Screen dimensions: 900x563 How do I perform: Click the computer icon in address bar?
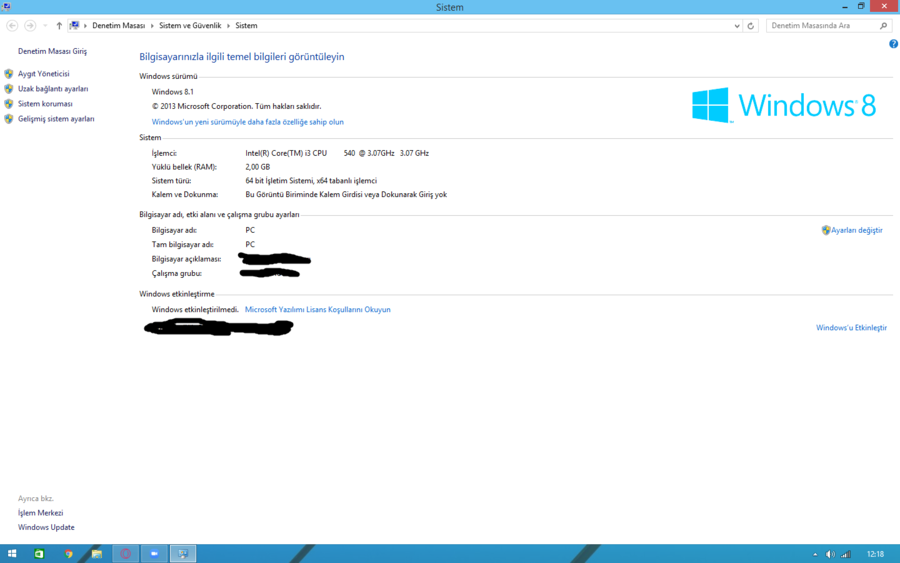[x=75, y=26]
